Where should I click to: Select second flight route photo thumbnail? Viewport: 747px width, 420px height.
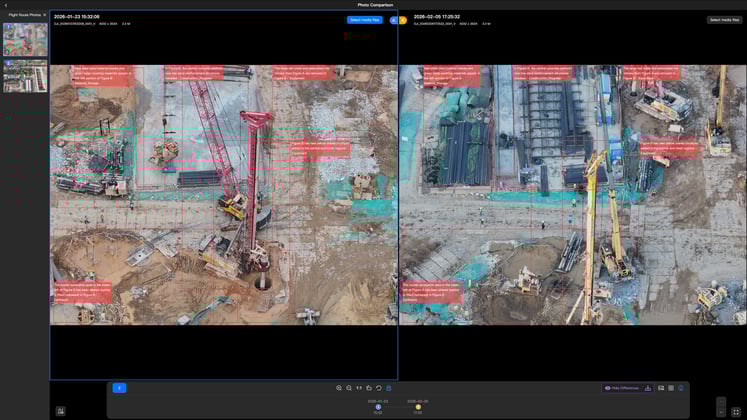click(x=25, y=76)
